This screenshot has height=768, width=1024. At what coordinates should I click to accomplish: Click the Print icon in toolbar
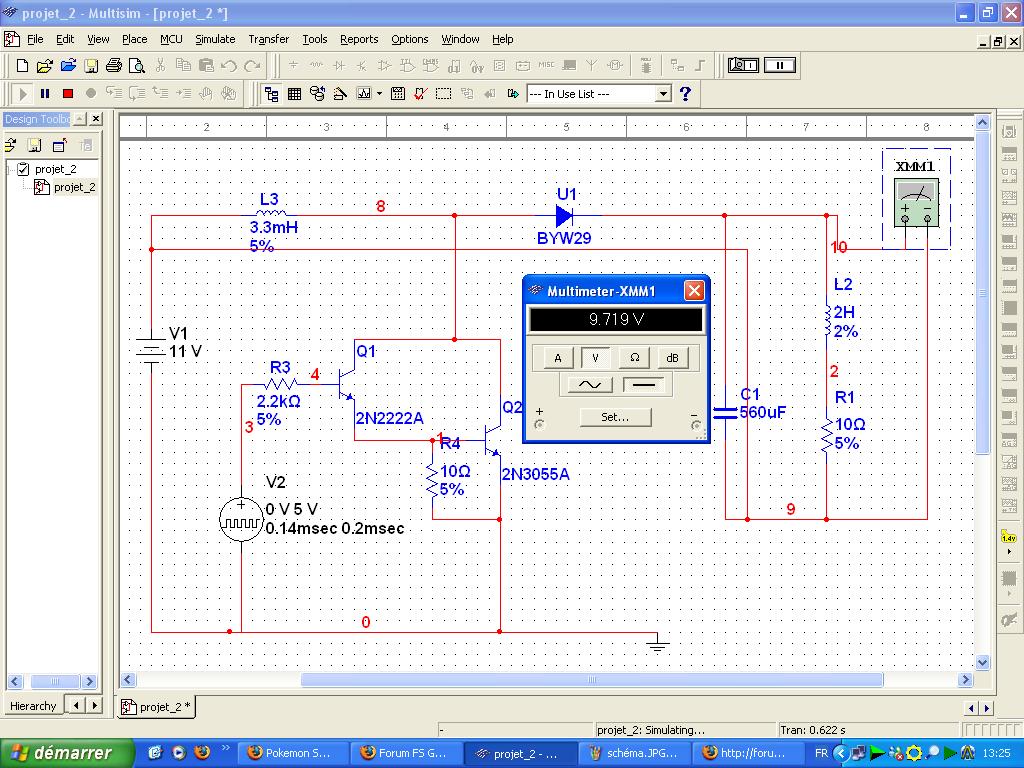pos(114,66)
